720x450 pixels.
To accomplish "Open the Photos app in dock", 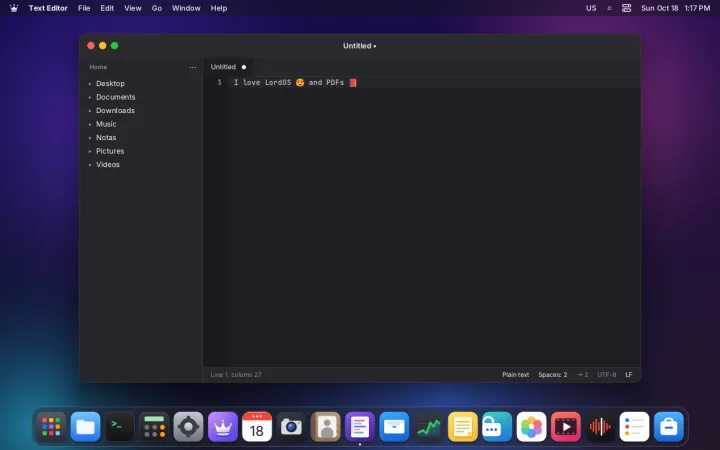I will tap(531, 427).
